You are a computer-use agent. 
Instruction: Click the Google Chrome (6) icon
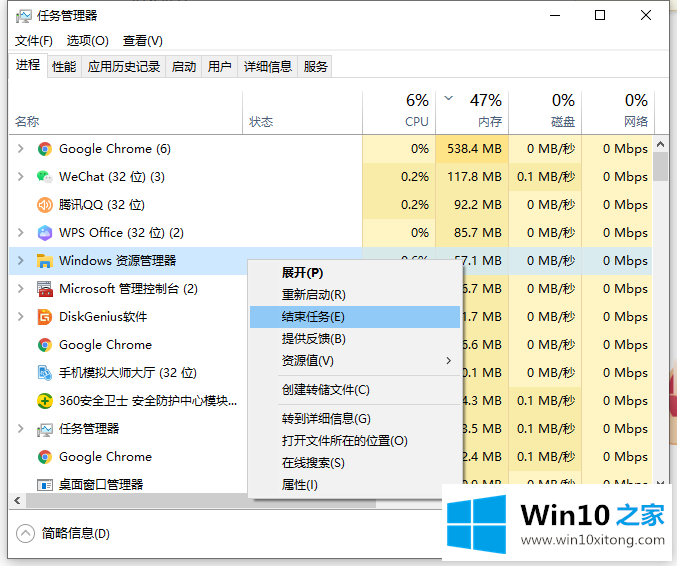click(44, 149)
